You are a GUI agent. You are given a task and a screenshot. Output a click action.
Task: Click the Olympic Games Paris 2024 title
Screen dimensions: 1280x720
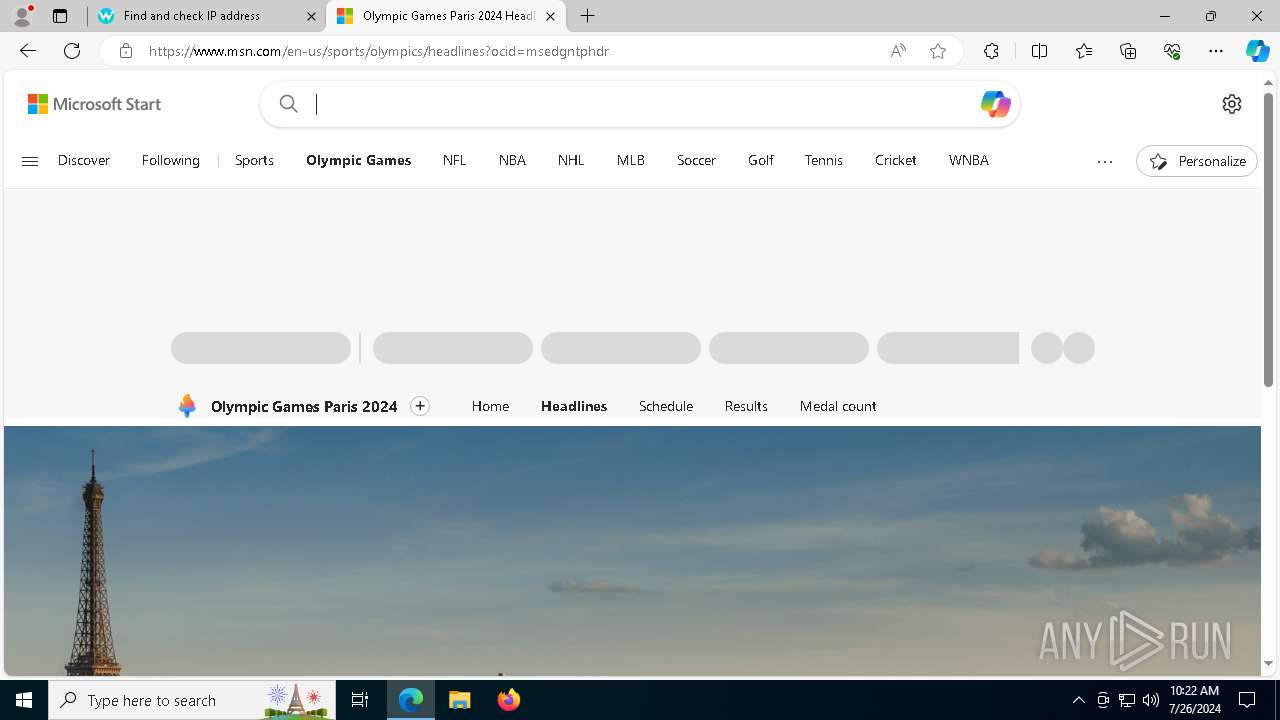point(304,406)
